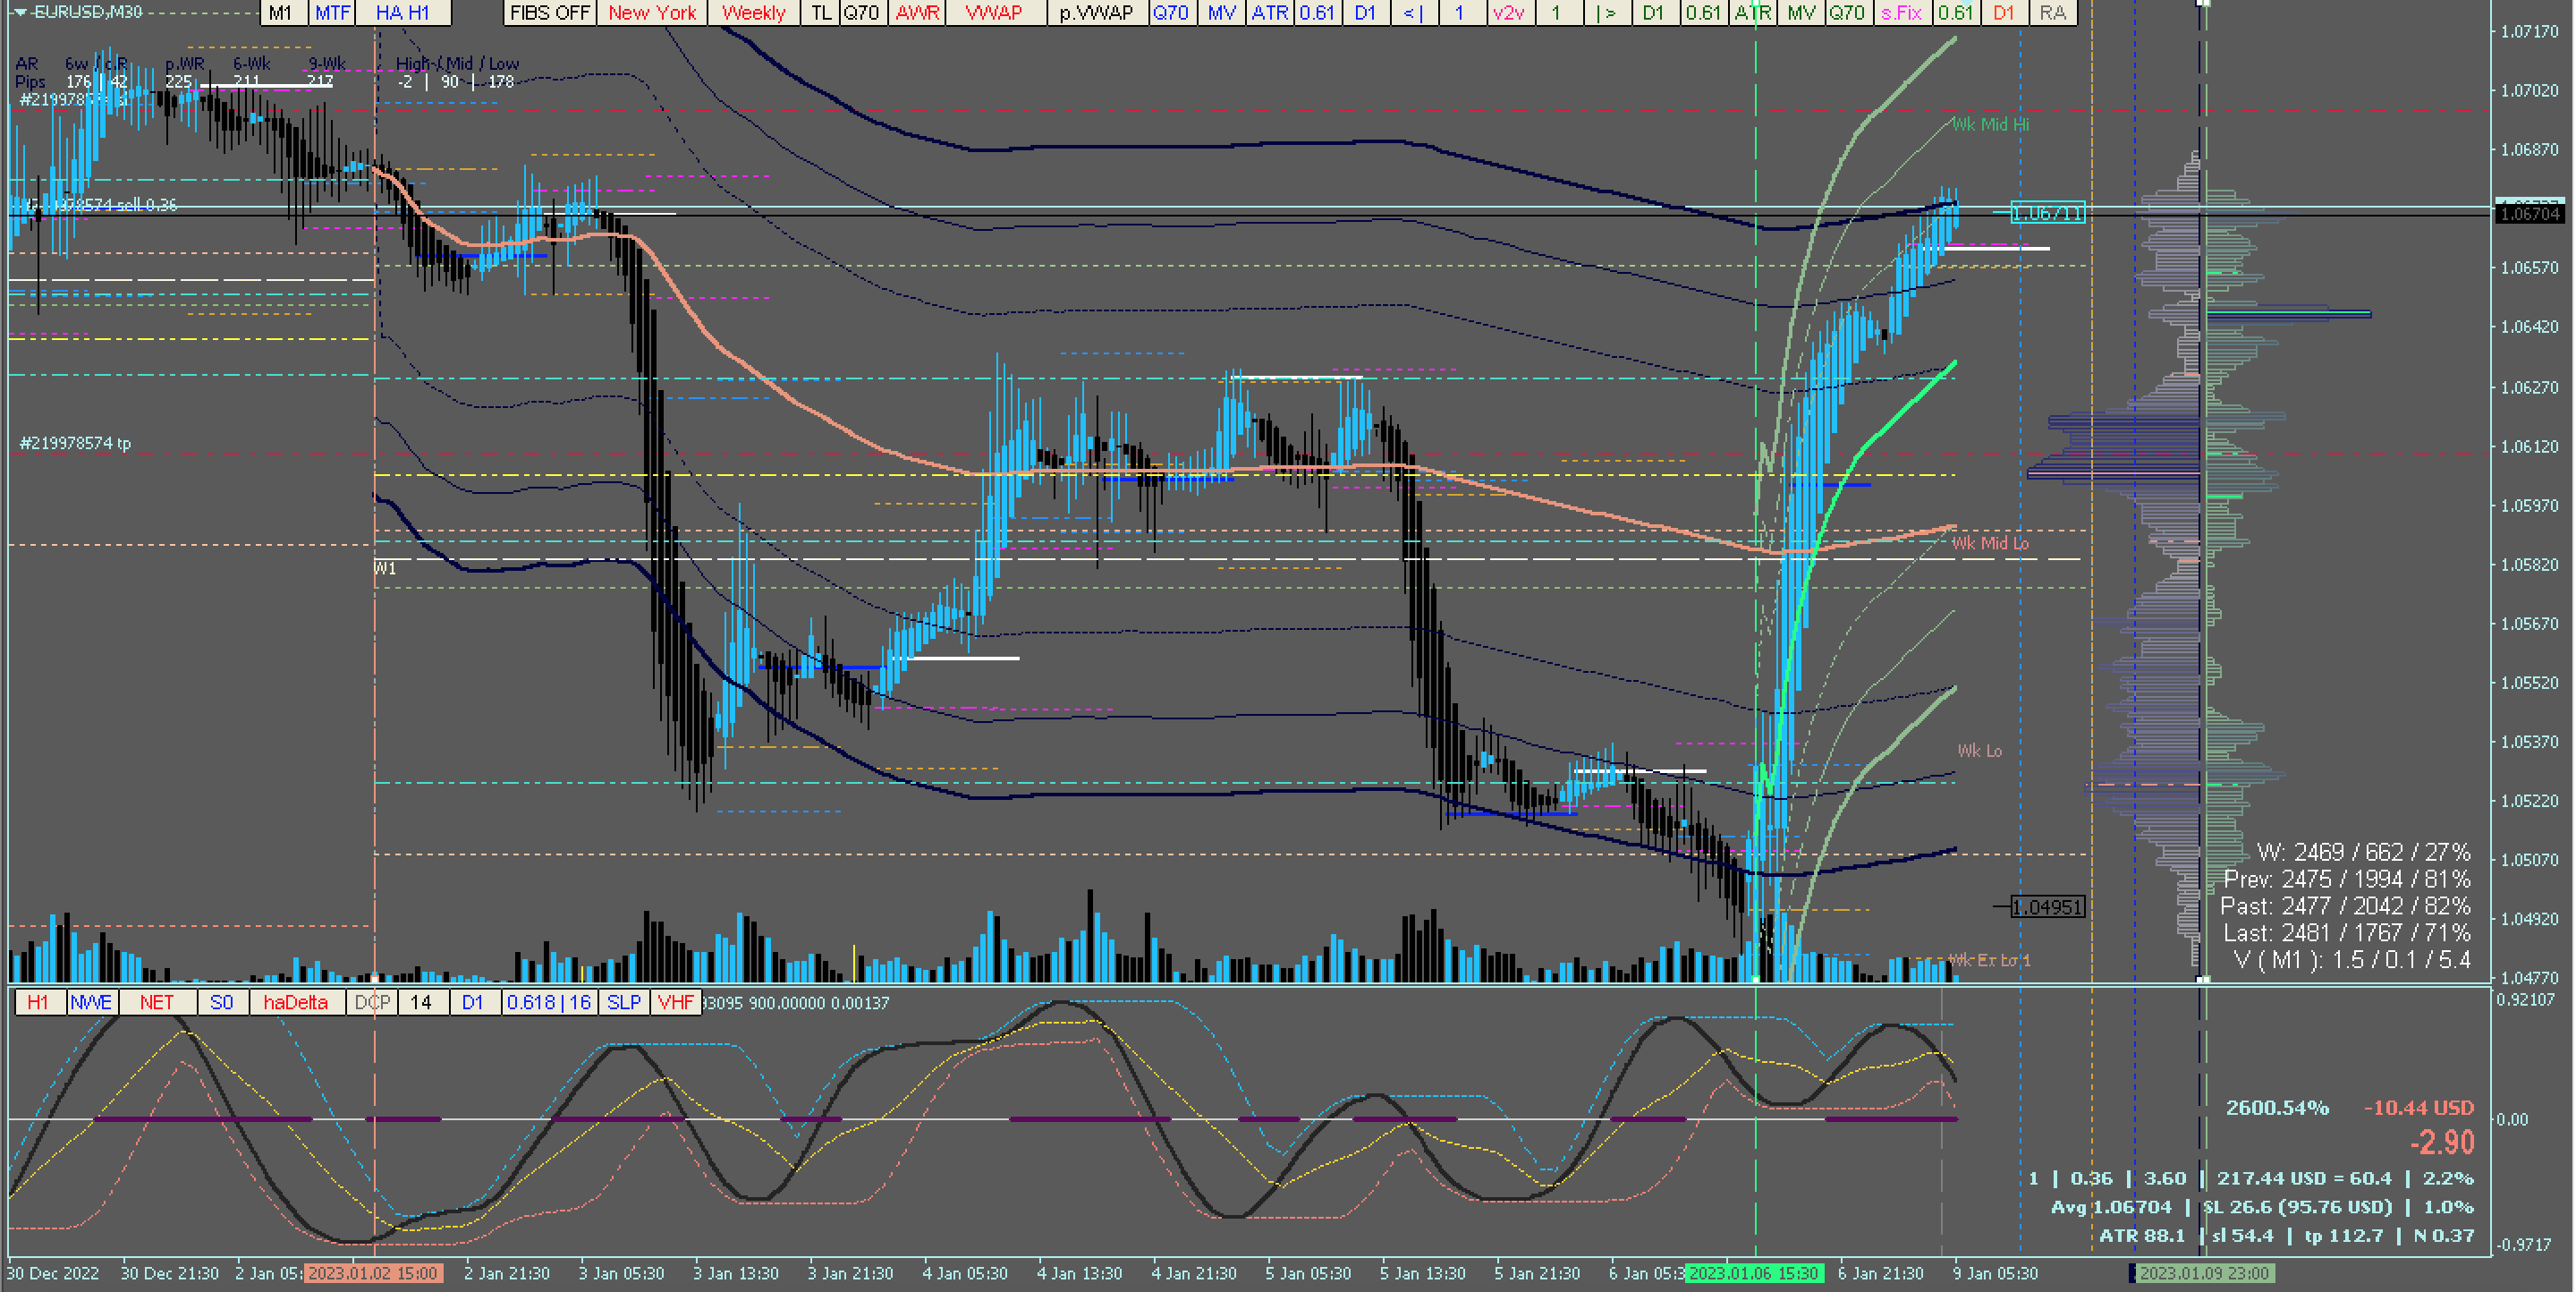The height and width of the screenshot is (1292, 2576).
Task: Click the step-forward '|>' button
Action: 1605,13
